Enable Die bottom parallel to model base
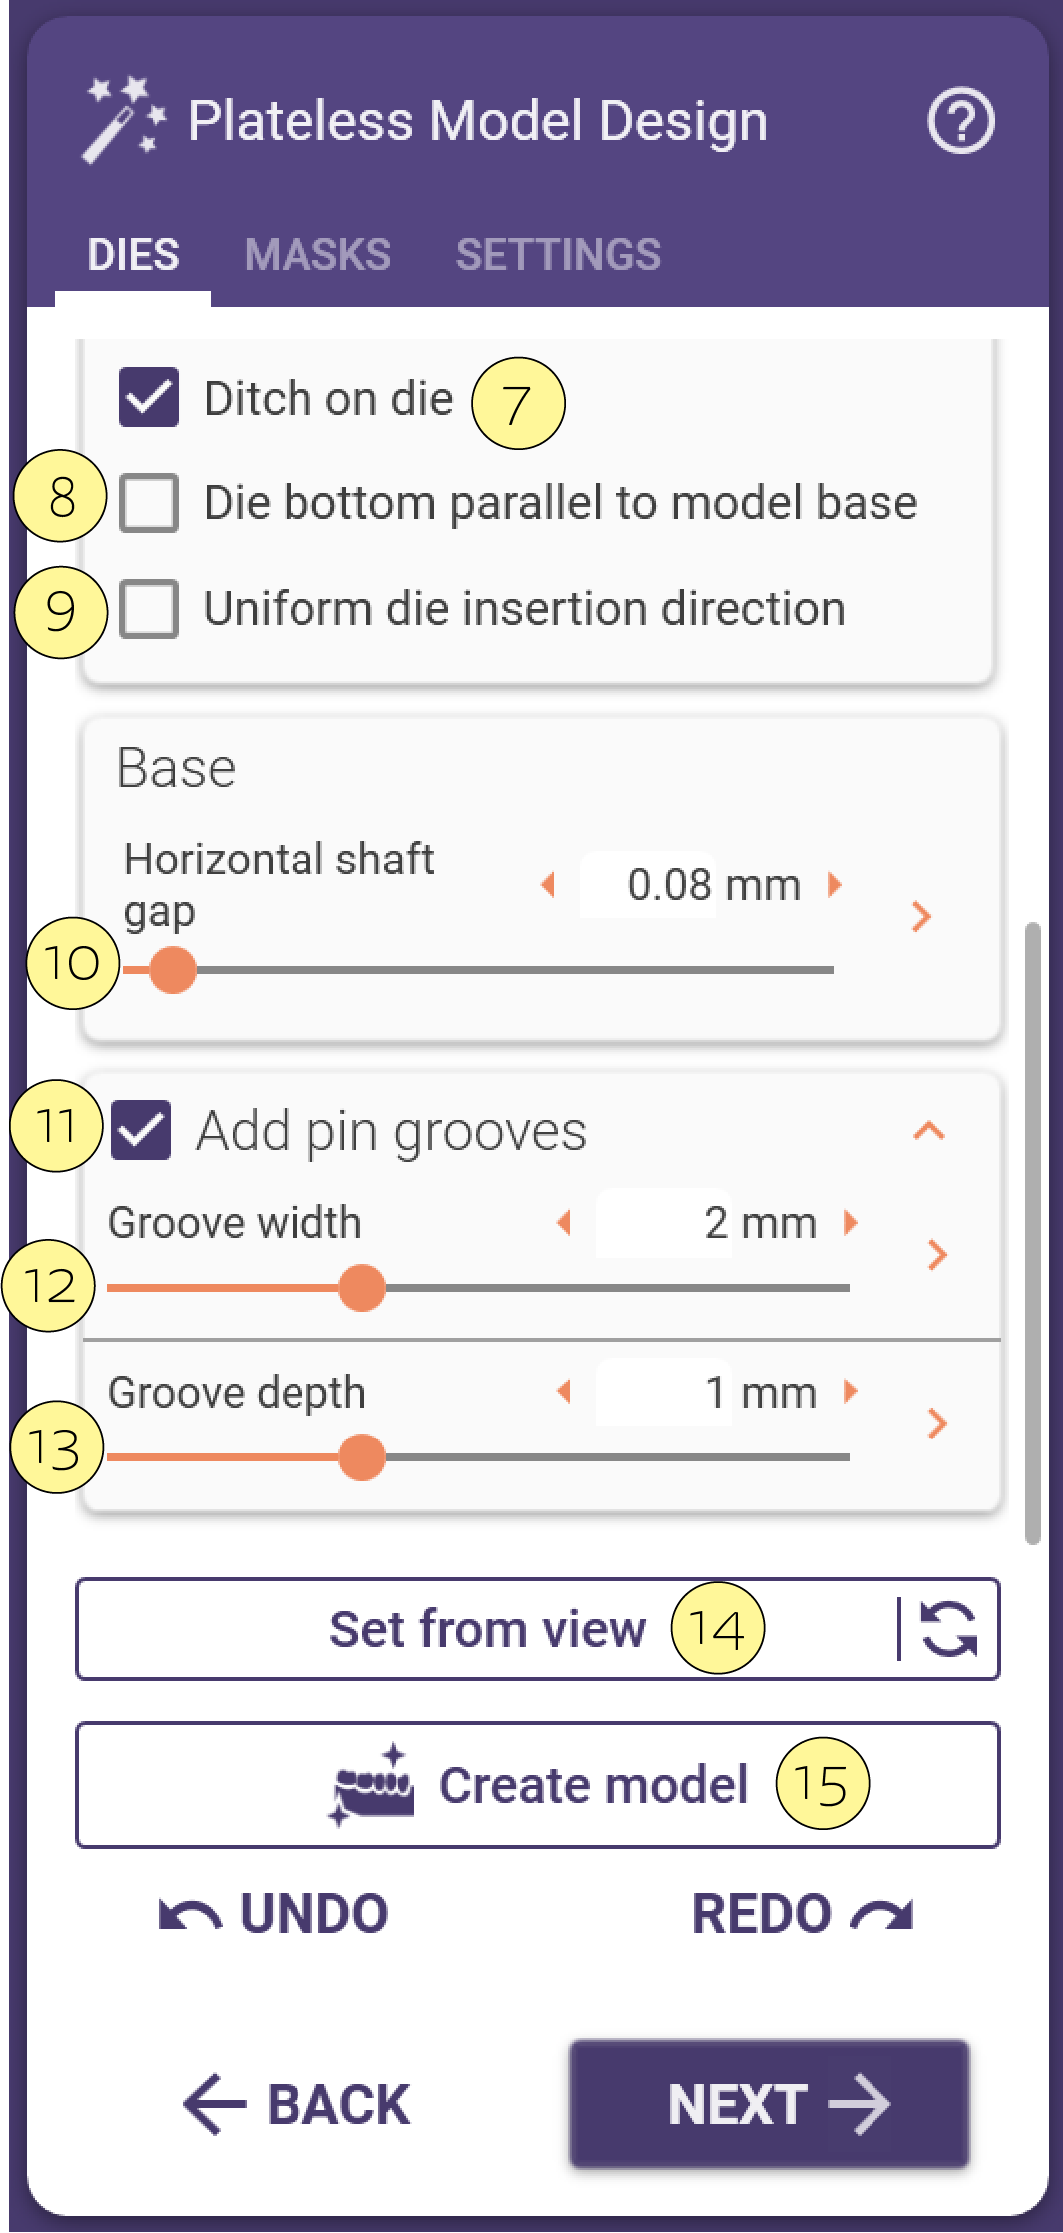The height and width of the screenshot is (2233, 1063). 149,502
